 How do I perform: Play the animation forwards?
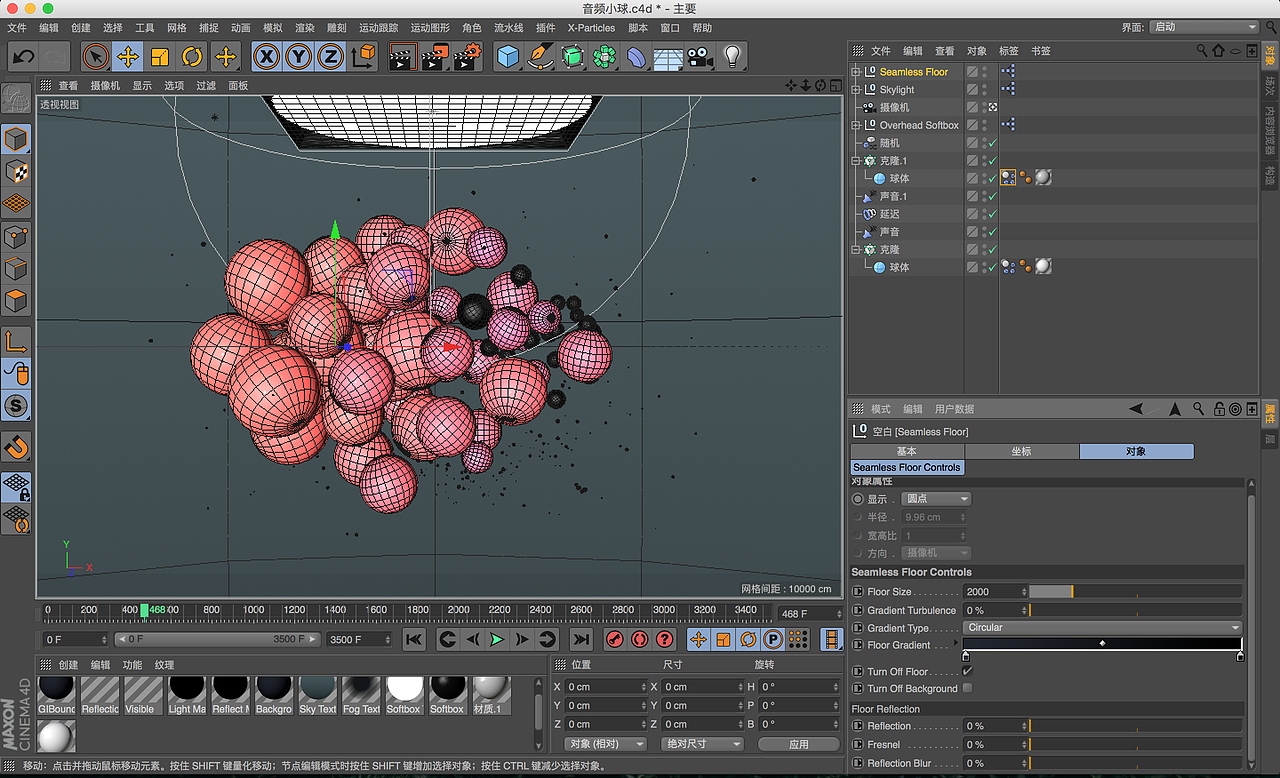[496, 639]
